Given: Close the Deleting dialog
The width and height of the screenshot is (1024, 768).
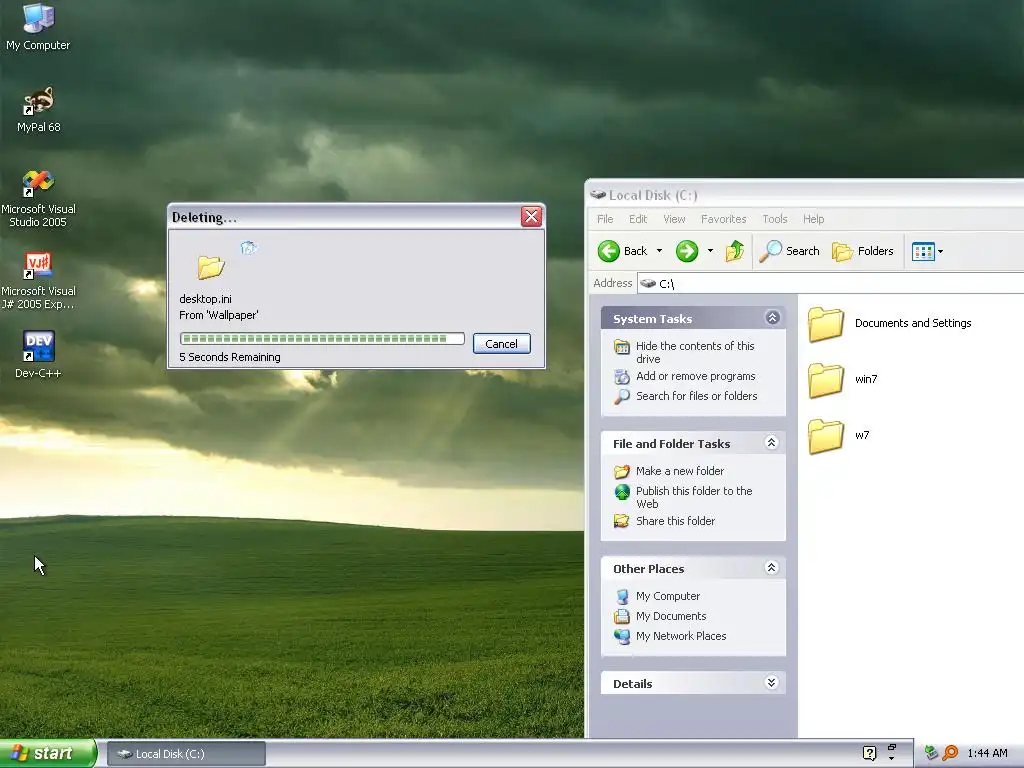Looking at the screenshot, I should tap(531, 216).
